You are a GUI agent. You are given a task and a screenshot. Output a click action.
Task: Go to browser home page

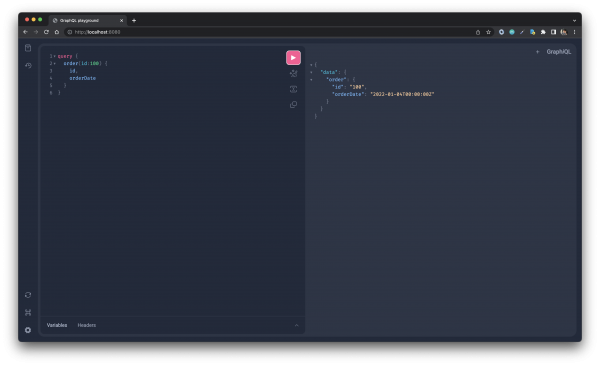57,32
